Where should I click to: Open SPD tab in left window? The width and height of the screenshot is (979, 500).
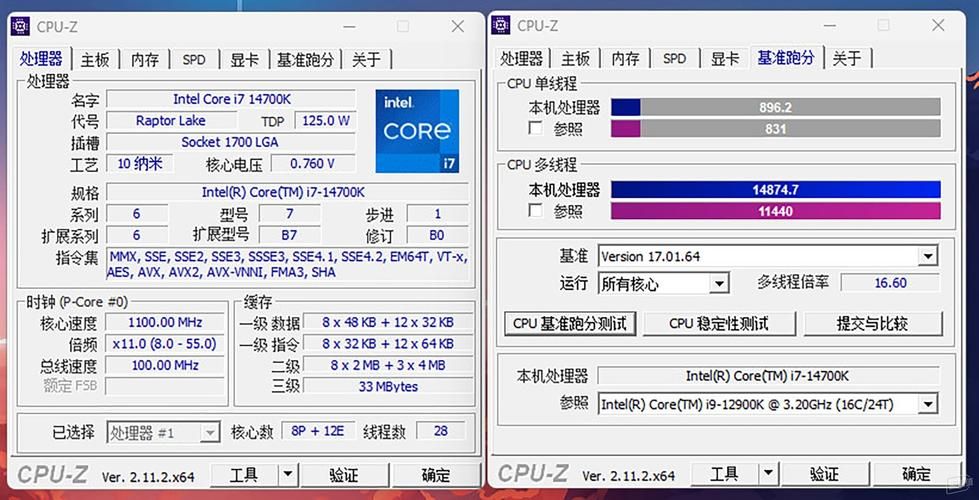(x=194, y=59)
